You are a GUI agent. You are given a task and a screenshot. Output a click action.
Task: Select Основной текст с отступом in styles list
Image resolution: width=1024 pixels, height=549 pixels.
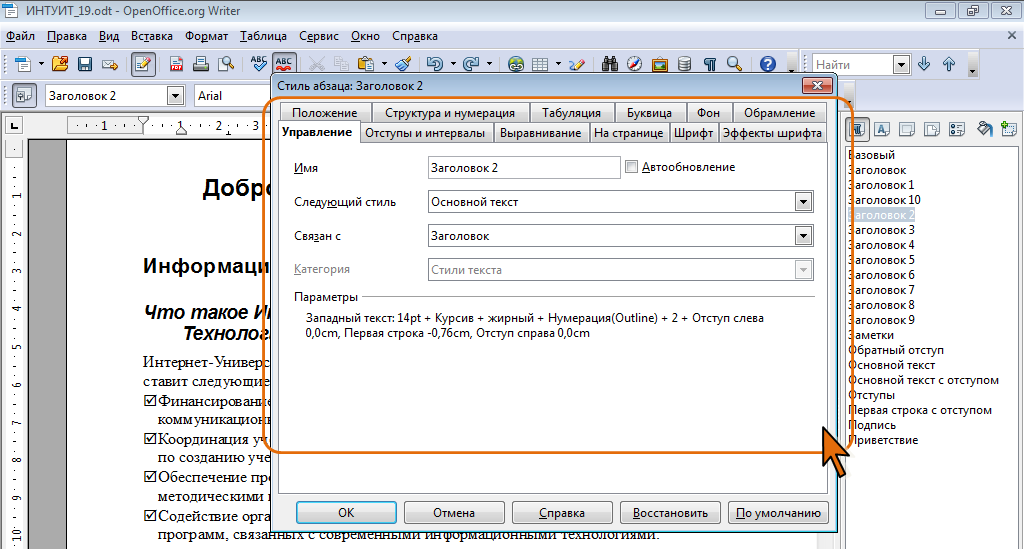click(923, 380)
